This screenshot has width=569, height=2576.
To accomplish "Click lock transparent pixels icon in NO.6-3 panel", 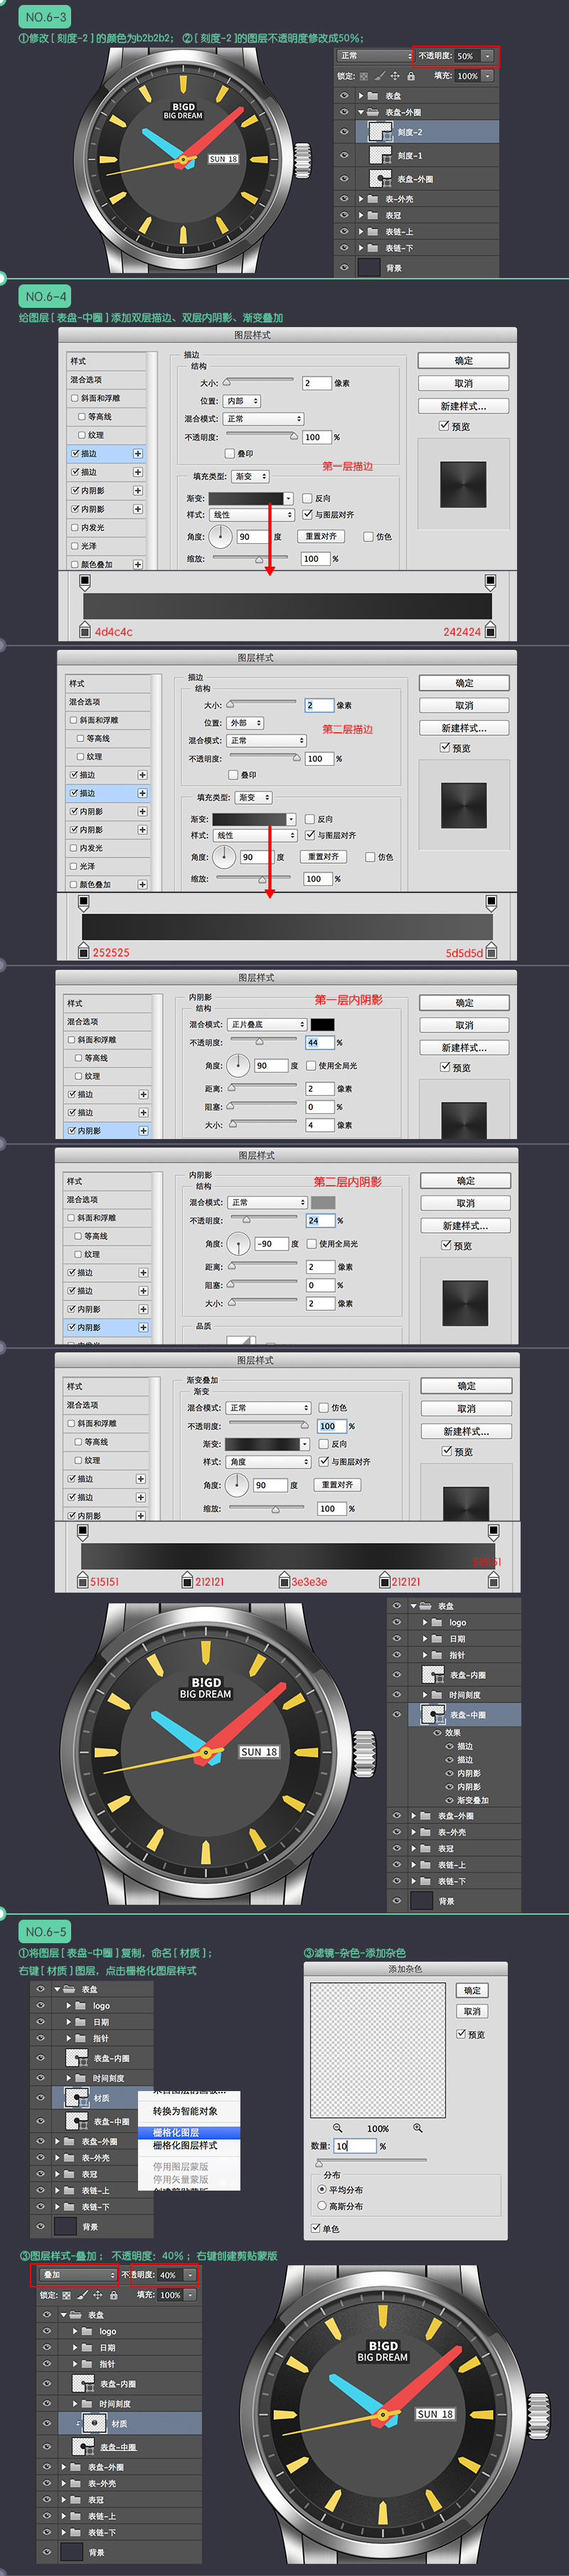I will 364,76.
